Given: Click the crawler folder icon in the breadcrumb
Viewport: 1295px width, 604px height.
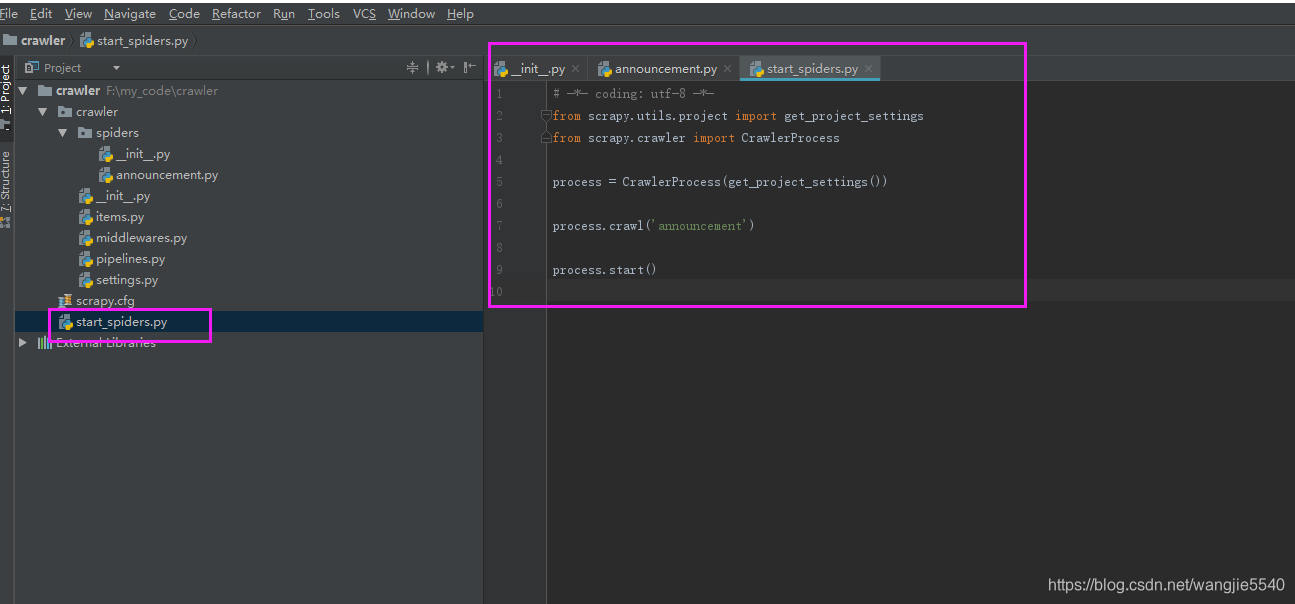Looking at the screenshot, I should coord(10,41).
